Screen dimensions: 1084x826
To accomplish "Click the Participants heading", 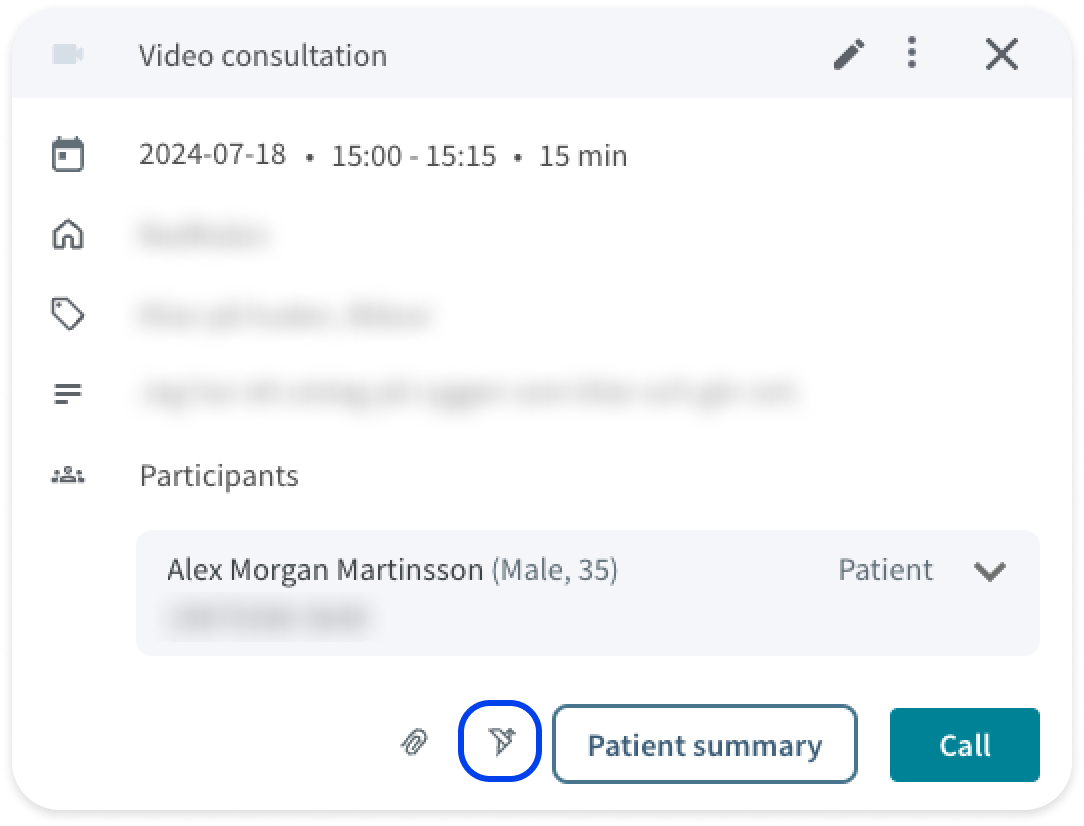I will coord(219,476).
